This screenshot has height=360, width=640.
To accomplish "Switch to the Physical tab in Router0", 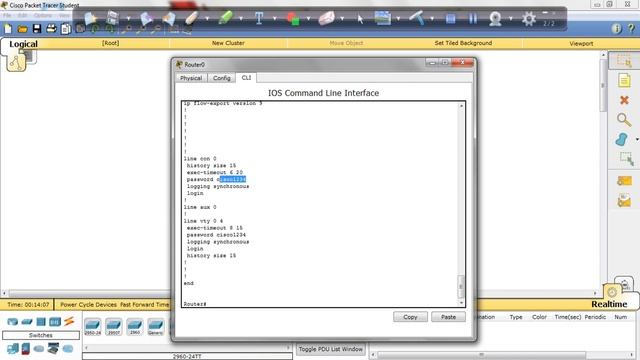I will click(191, 78).
